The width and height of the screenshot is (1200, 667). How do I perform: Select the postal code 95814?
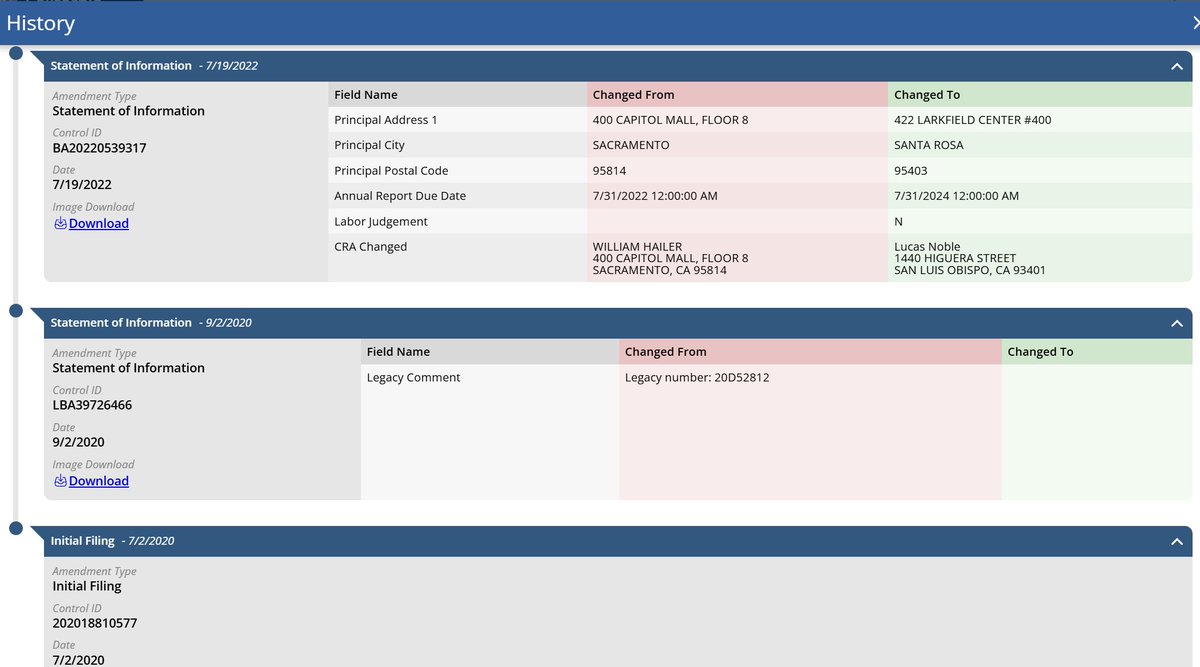pyautogui.click(x=610, y=171)
